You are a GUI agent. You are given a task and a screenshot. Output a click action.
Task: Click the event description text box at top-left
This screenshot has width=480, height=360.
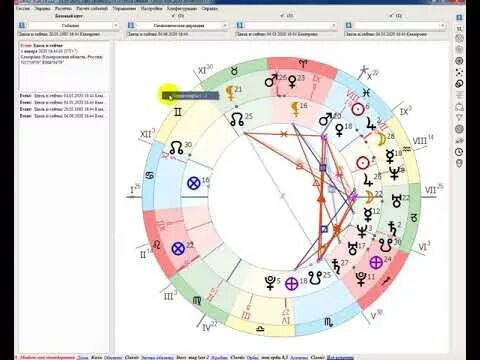coord(63,66)
